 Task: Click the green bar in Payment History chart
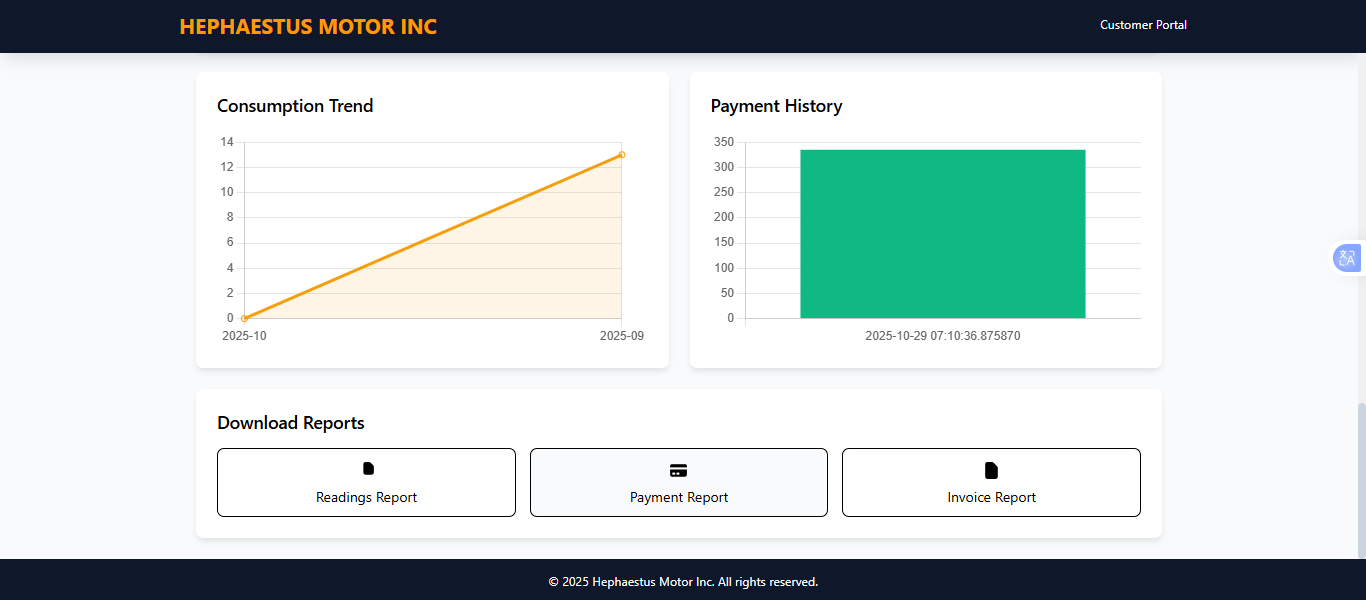point(942,234)
